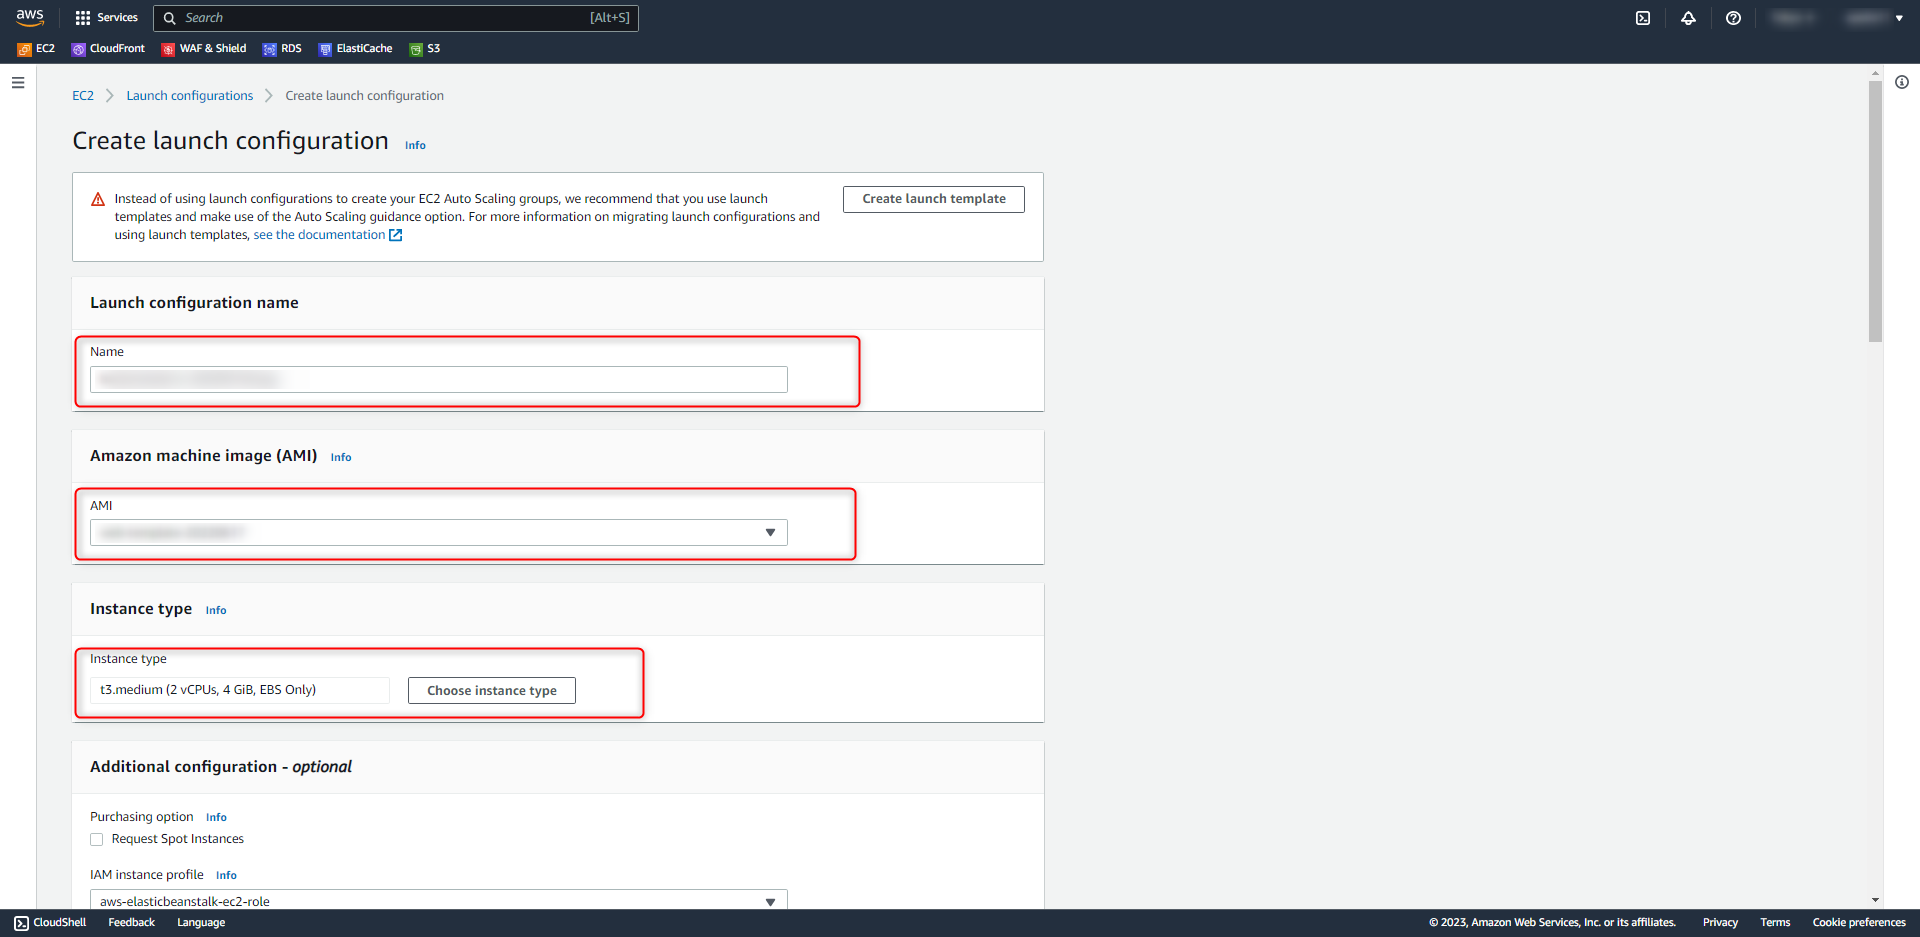1920x937 pixels.
Task: Open Cookie preferences
Action: pos(1859,923)
